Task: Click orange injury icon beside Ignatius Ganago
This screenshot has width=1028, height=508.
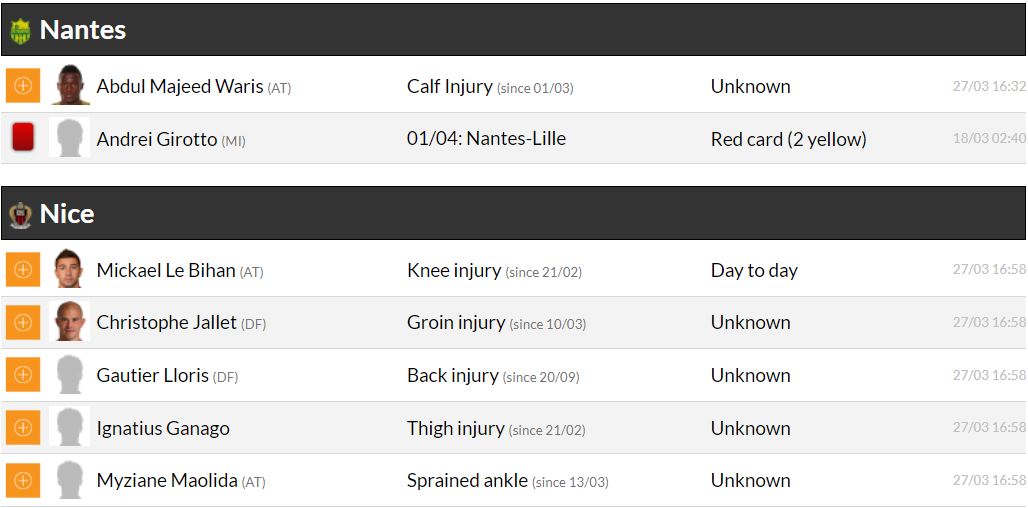Action: (23, 427)
